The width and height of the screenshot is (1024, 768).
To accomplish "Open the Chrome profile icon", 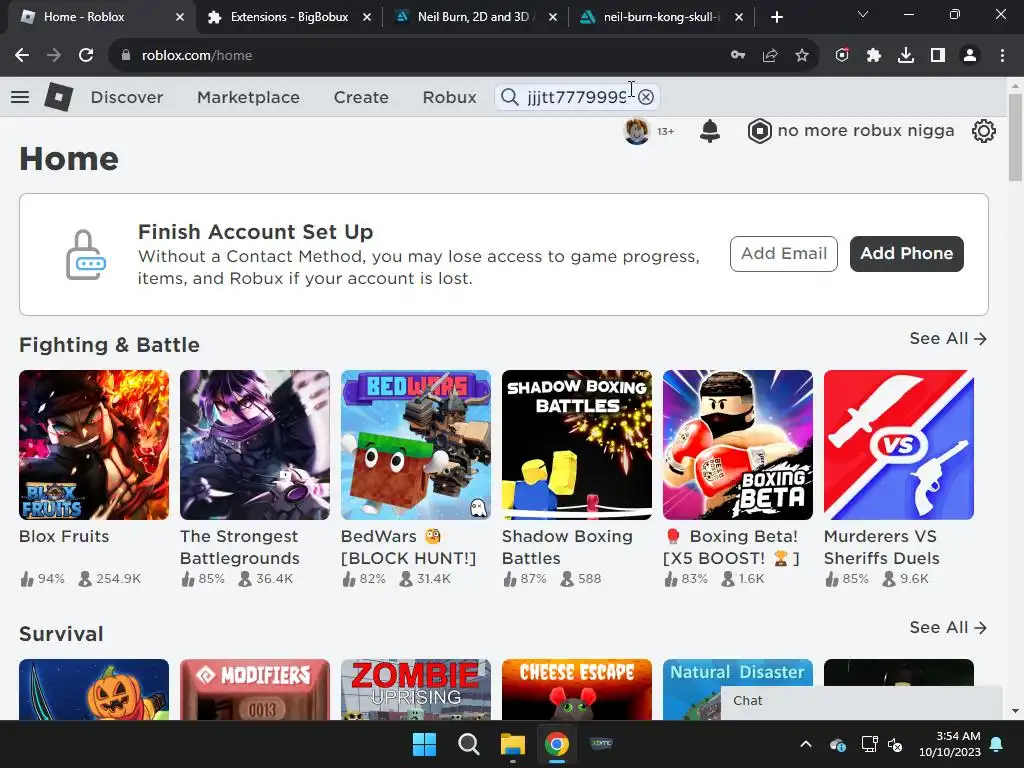I will (970, 56).
